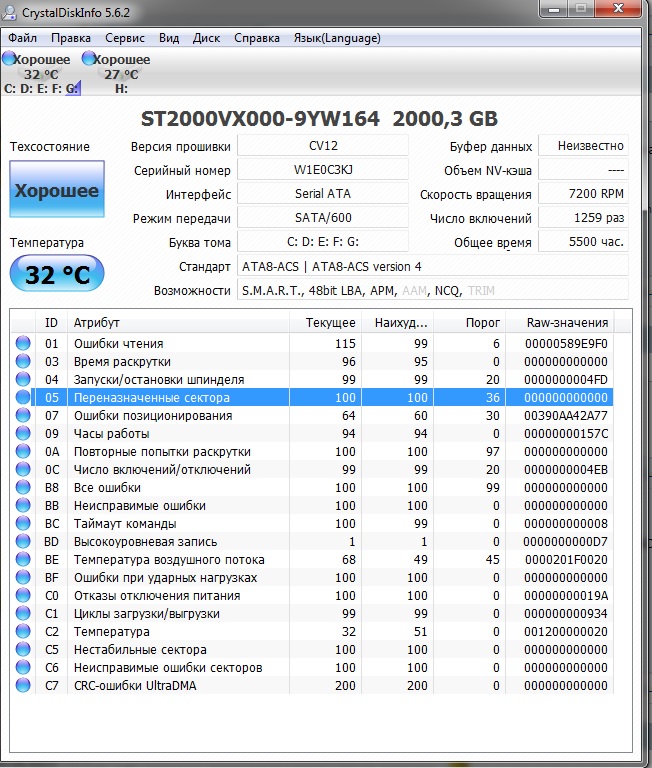
Task: Open the Сервис menu
Action: point(125,38)
